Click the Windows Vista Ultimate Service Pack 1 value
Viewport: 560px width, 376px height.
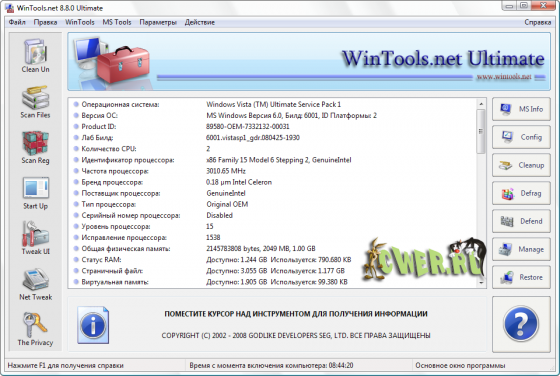[274, 104]
